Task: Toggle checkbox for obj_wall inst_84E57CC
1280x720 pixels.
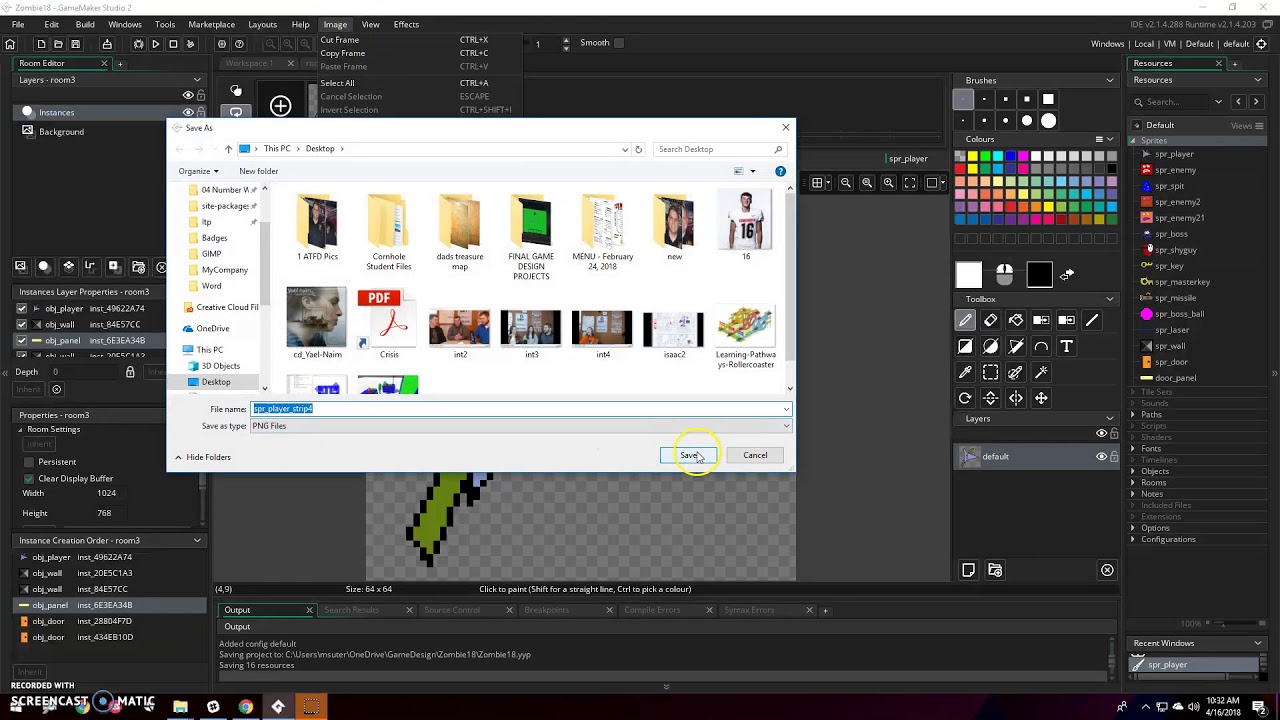Action: [21, 325]
